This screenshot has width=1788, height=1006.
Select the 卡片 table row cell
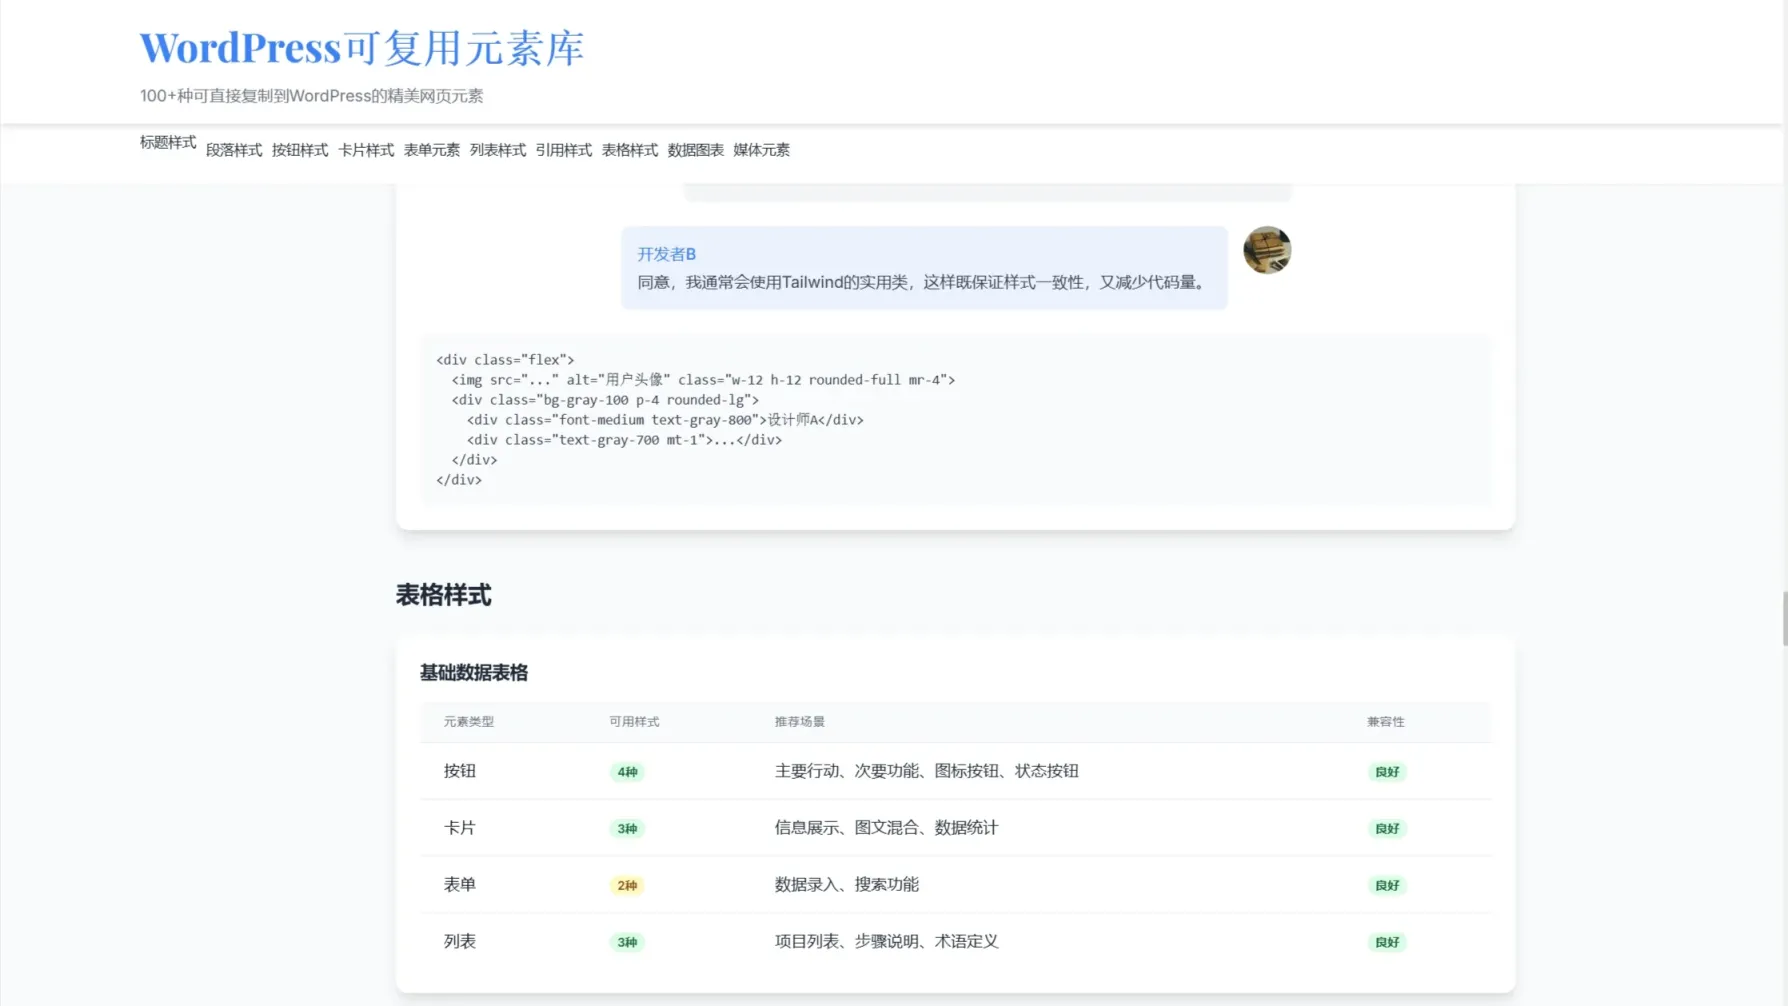[460, 828]
